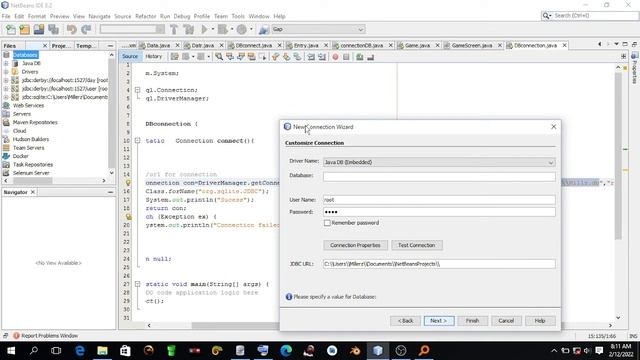
Task: Expand the Drivers tree node
Action: [x=6, y=72]
